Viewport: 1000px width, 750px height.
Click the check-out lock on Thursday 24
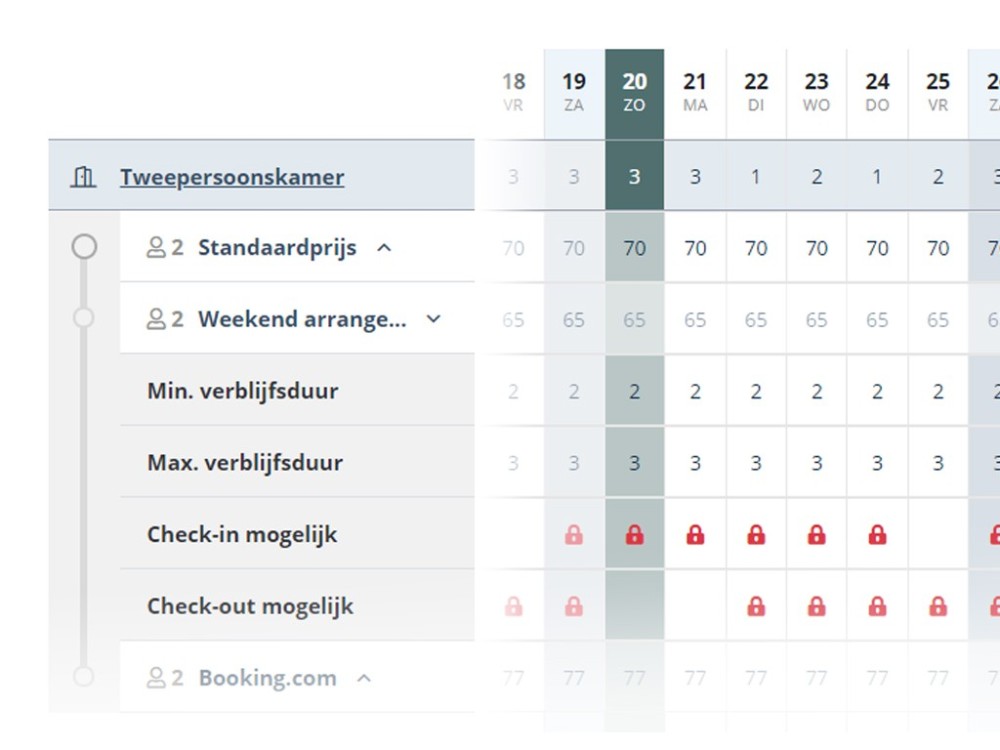877,606
